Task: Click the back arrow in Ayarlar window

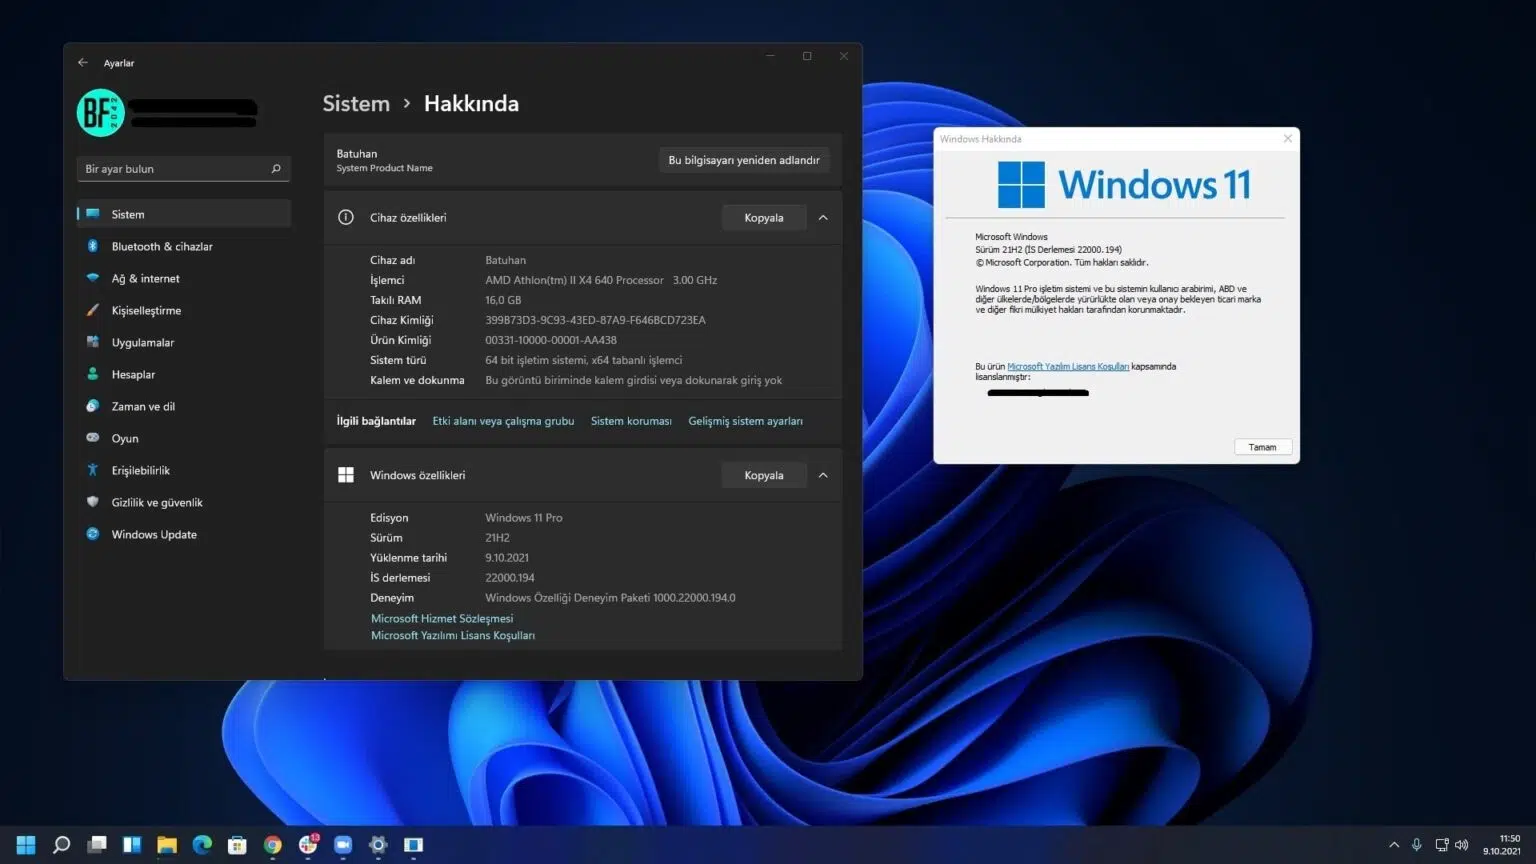Action: (83, 62)
